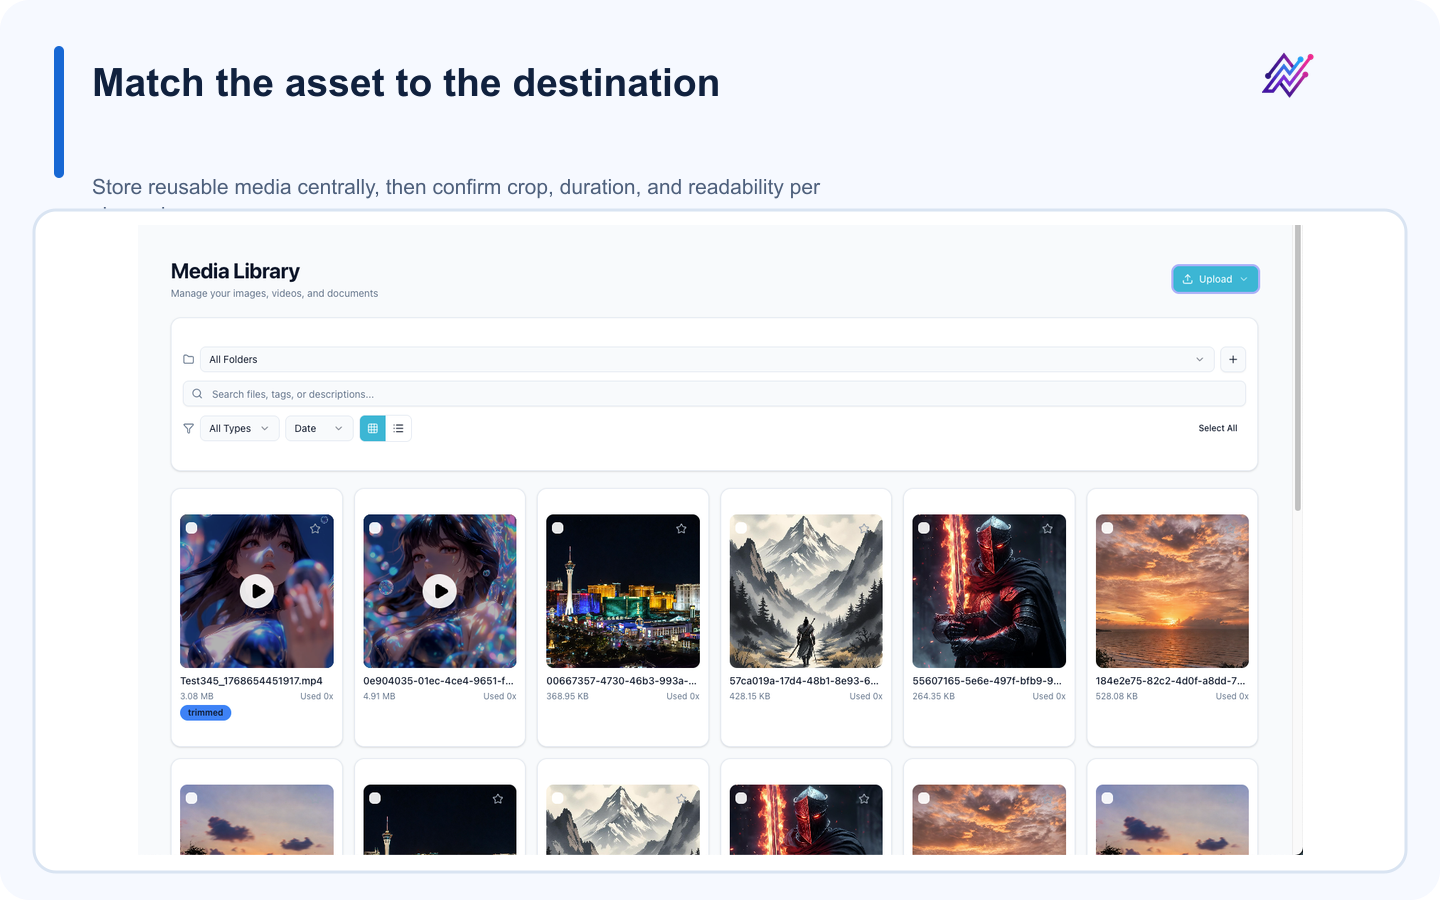Open the Date sort dropdown
Image resolution: width=1440 pixels, height=900 pixels.
[319, 428]
